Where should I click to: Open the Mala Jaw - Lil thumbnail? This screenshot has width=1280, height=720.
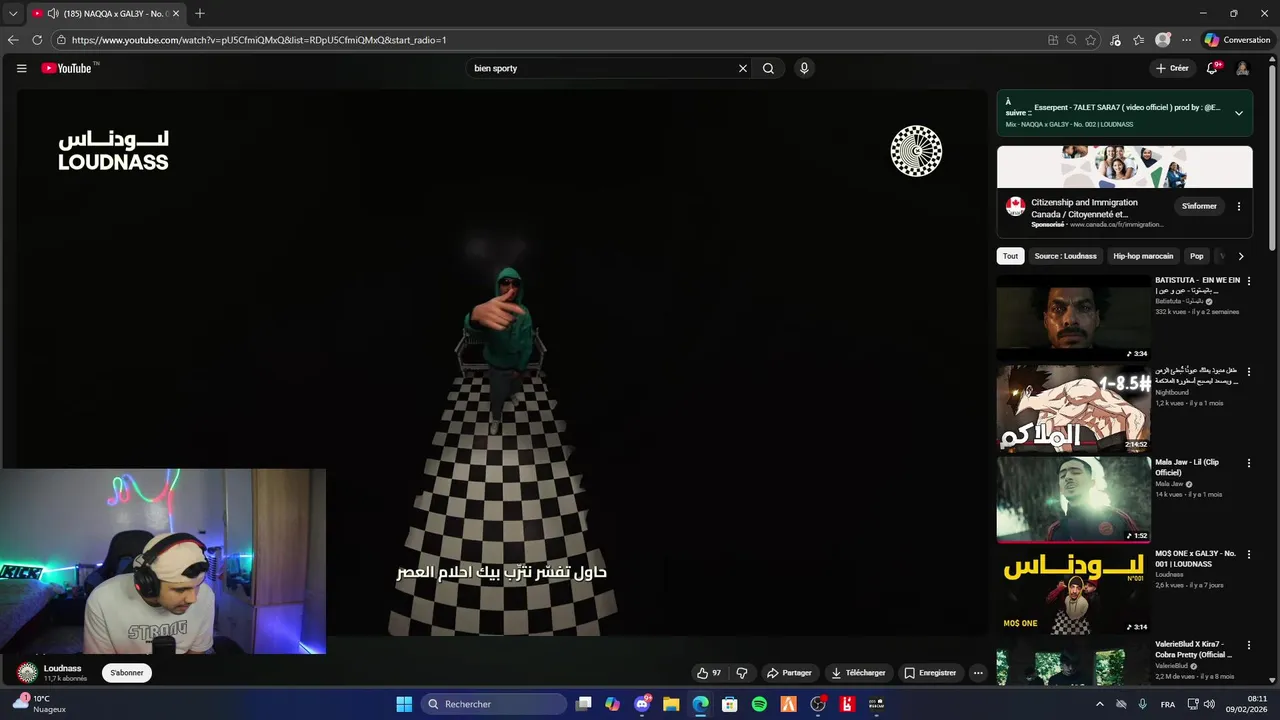pos(1073,499)
